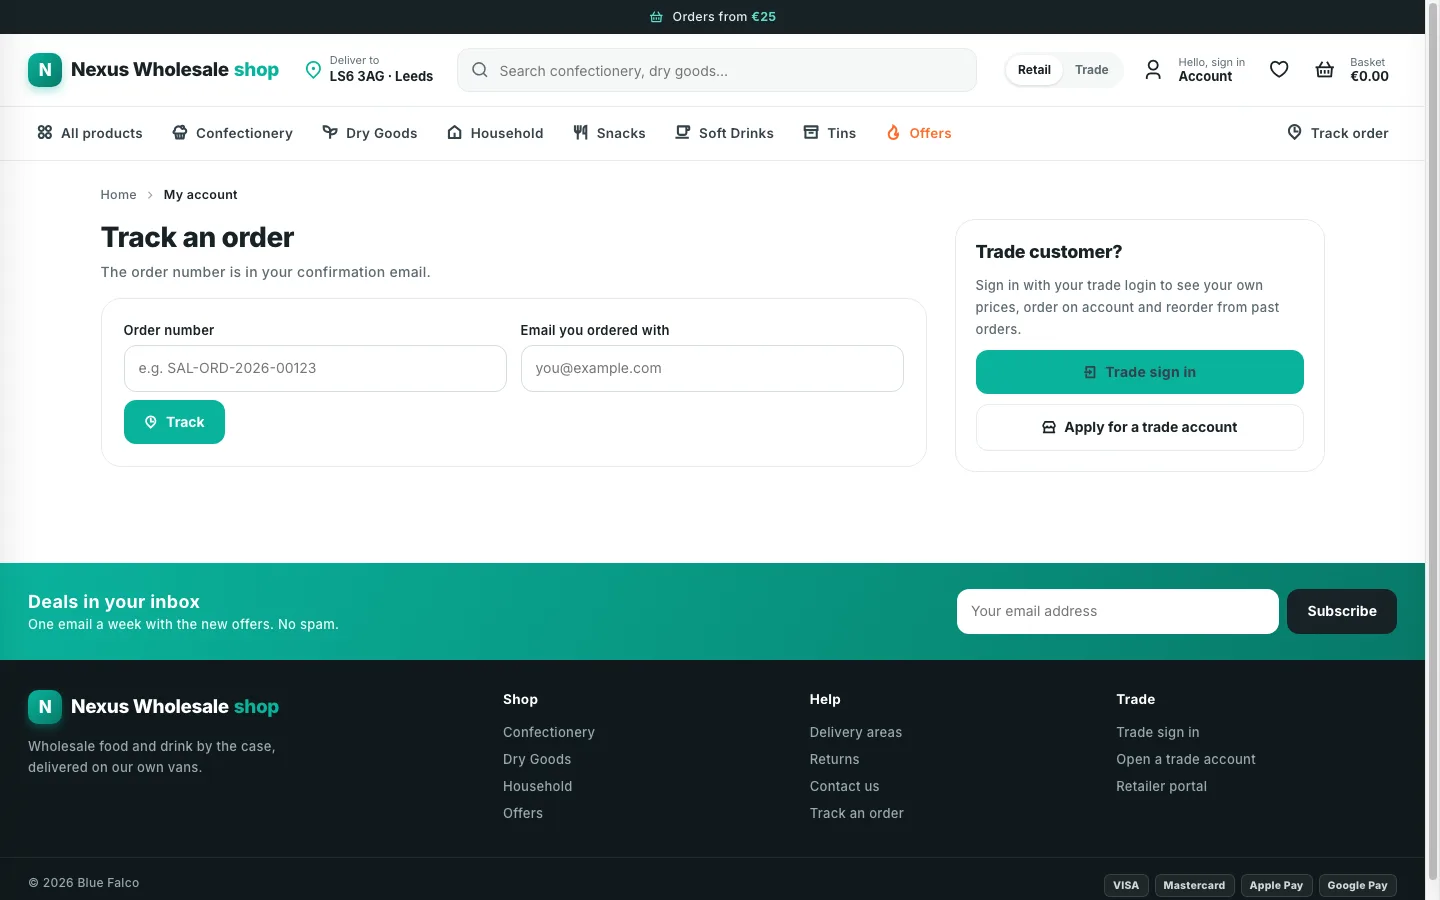Open the Confectionery menu item

(x=233, y=133)
